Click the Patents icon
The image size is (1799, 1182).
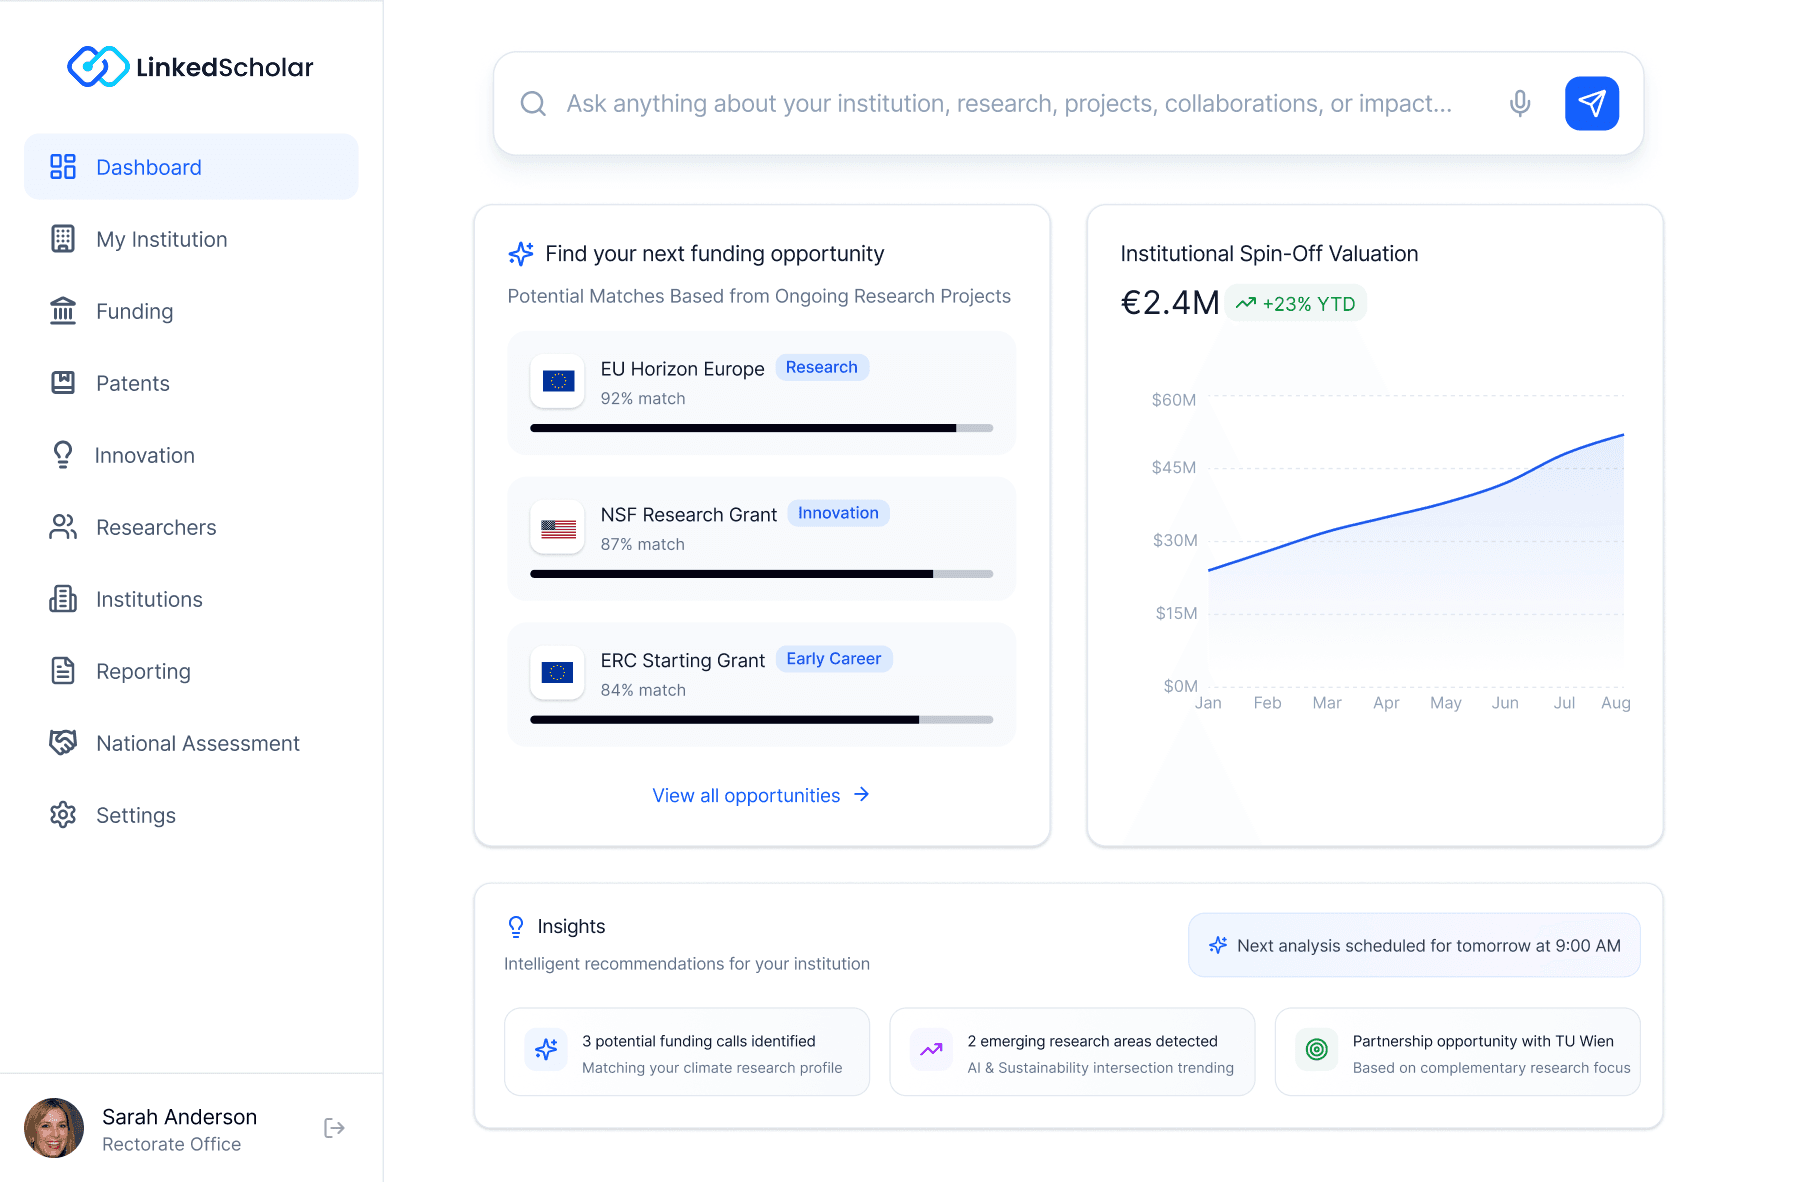point(62,383)
